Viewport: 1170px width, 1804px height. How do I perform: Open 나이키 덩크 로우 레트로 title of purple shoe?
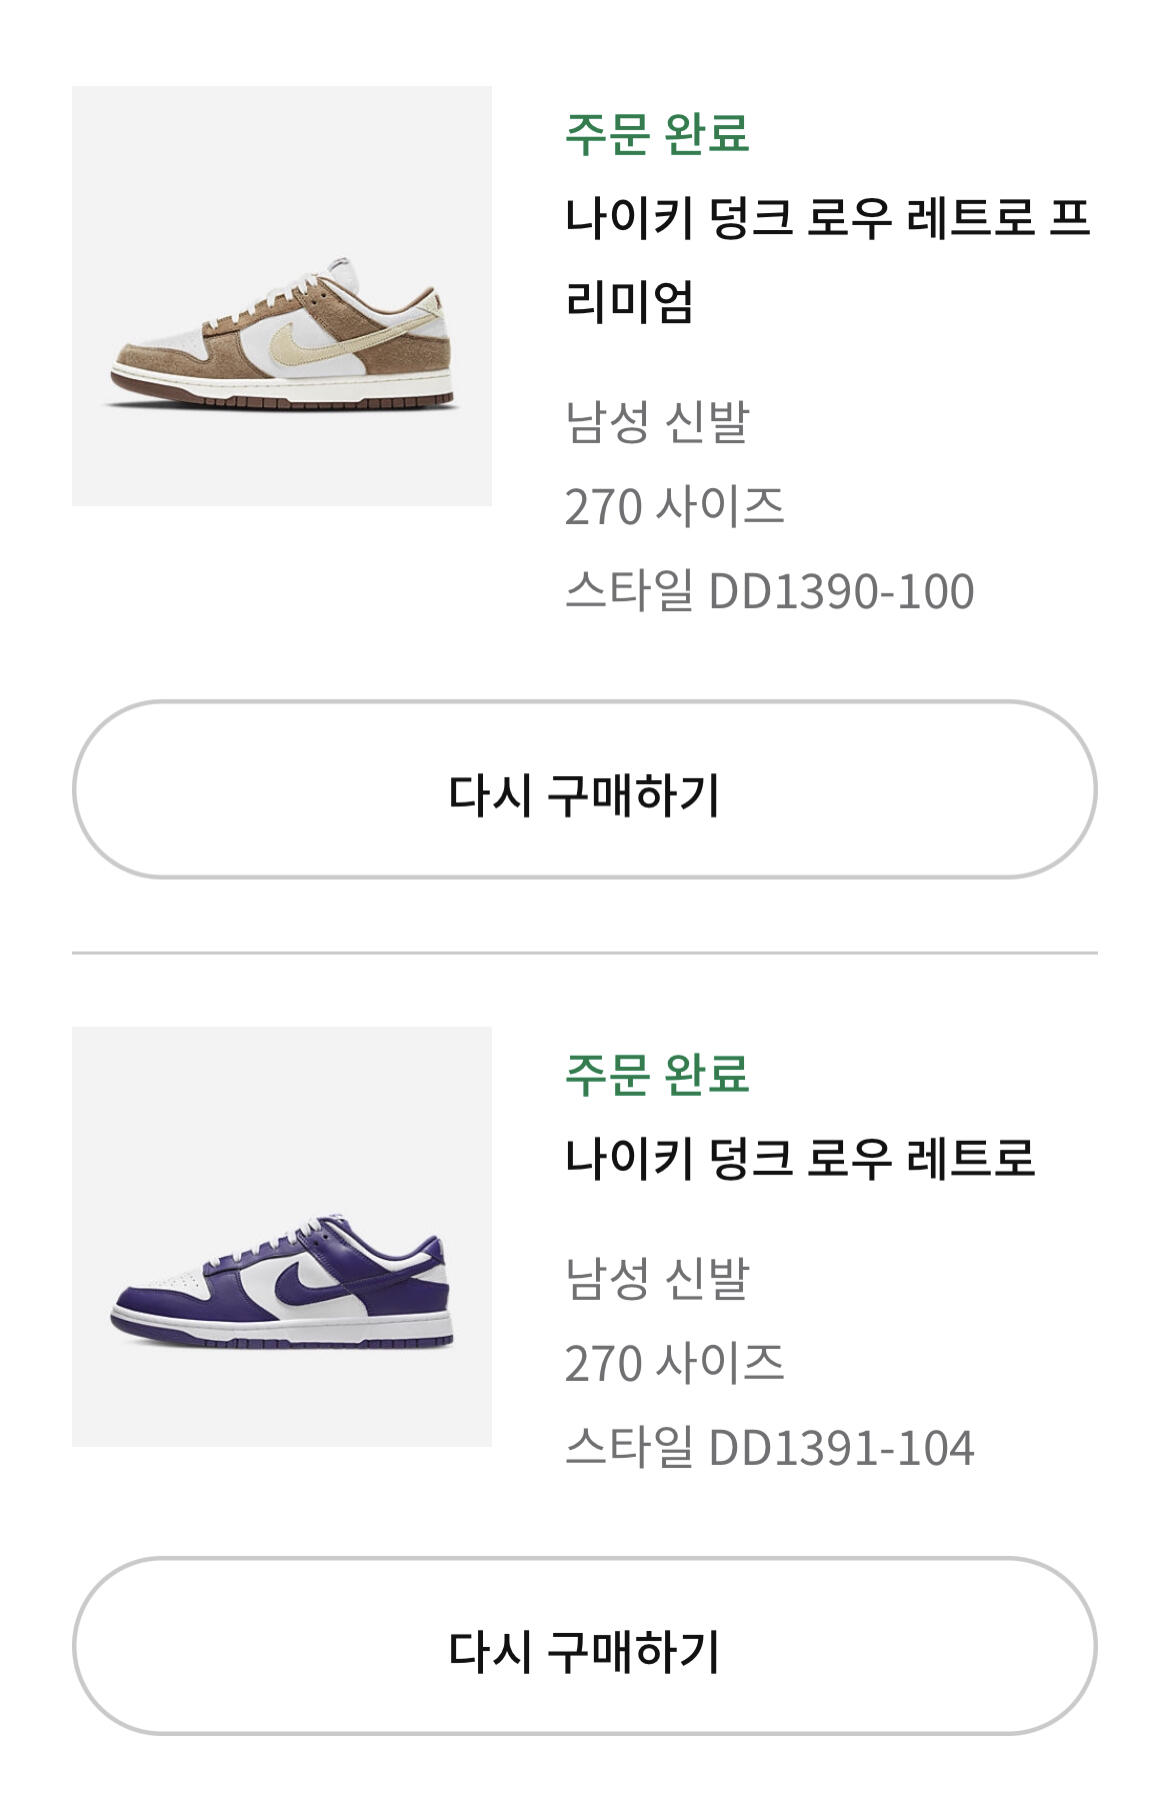point(800,1158)
